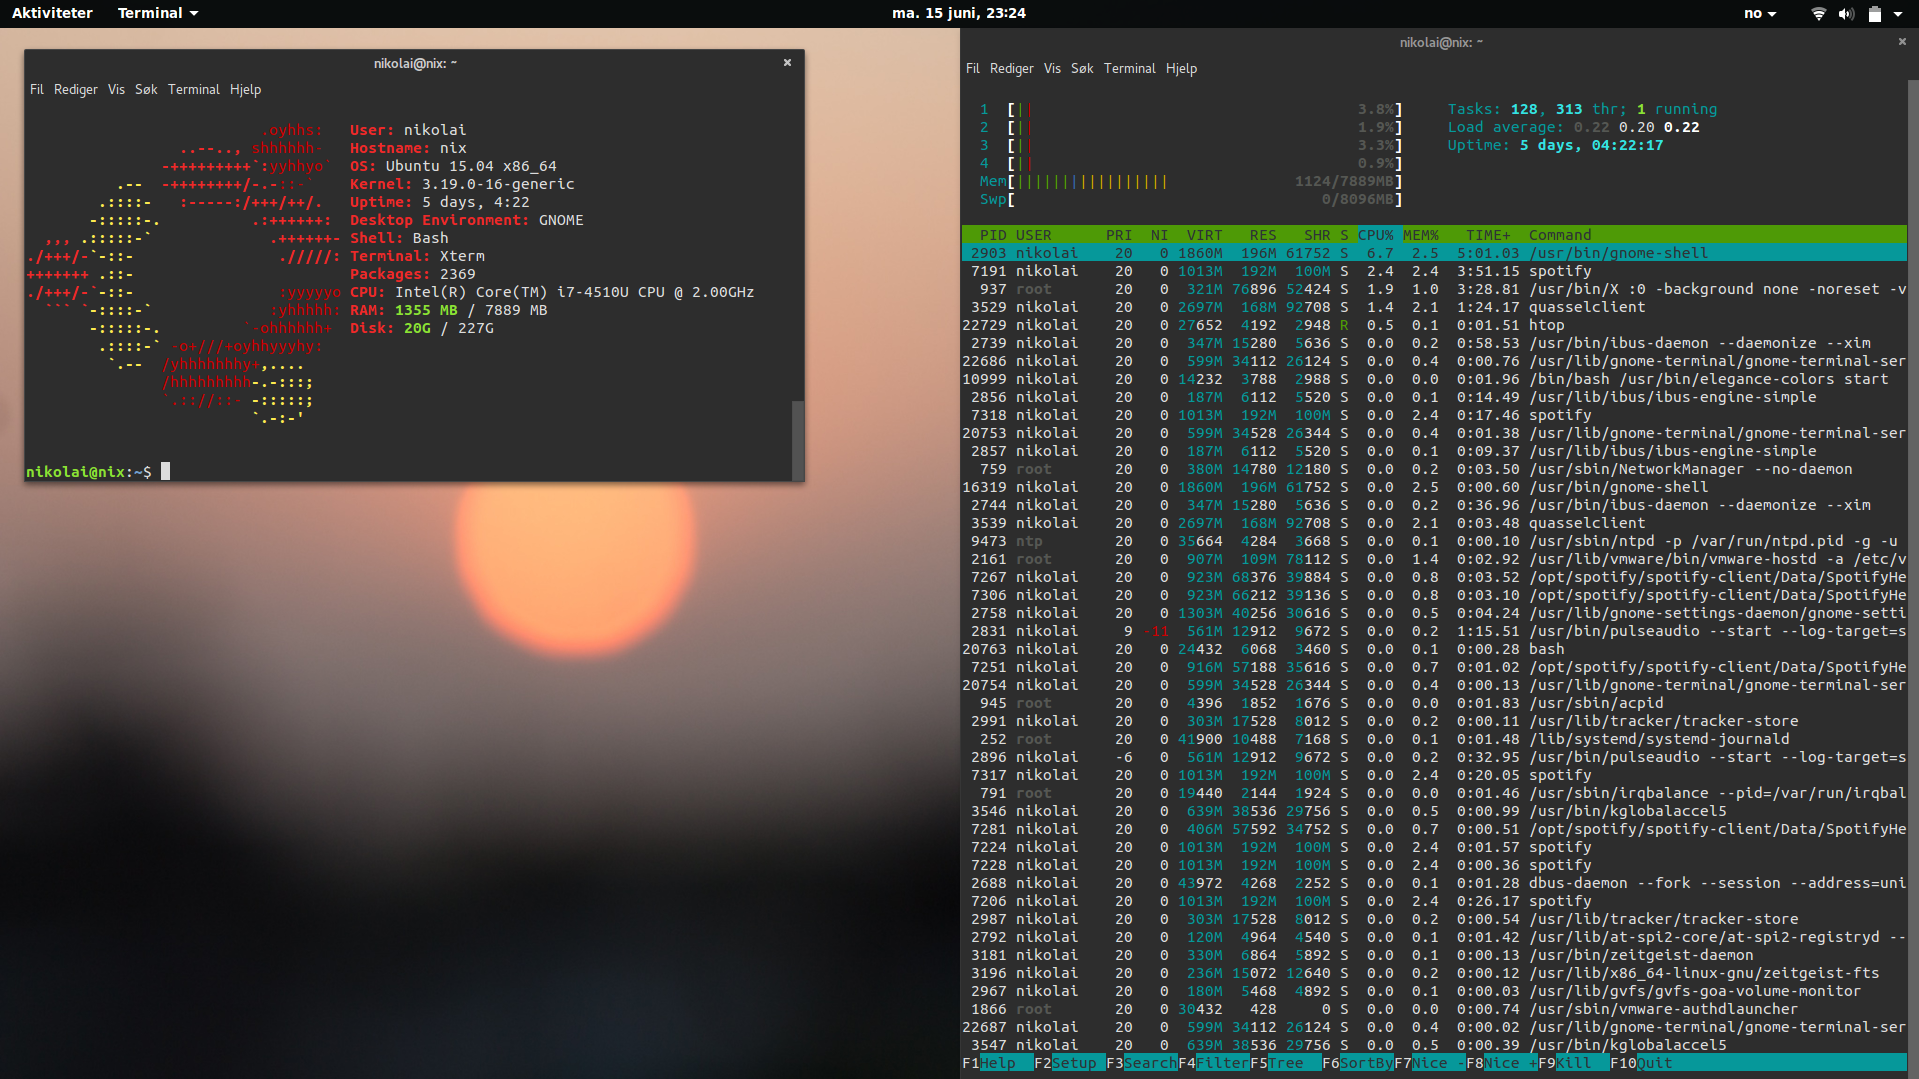Viewport: 1919px width, 1079px height.
Task: Open the clock and calendar at top center
Action: click(x=958, y=13)
